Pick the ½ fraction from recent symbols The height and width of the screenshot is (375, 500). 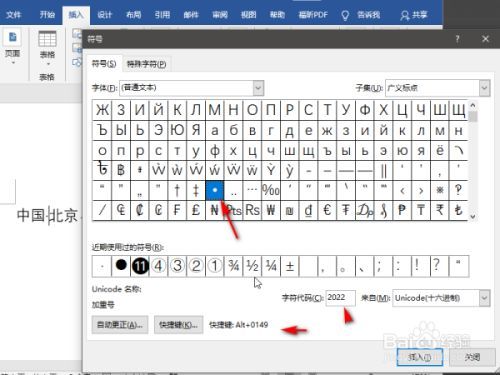[252, 266]
